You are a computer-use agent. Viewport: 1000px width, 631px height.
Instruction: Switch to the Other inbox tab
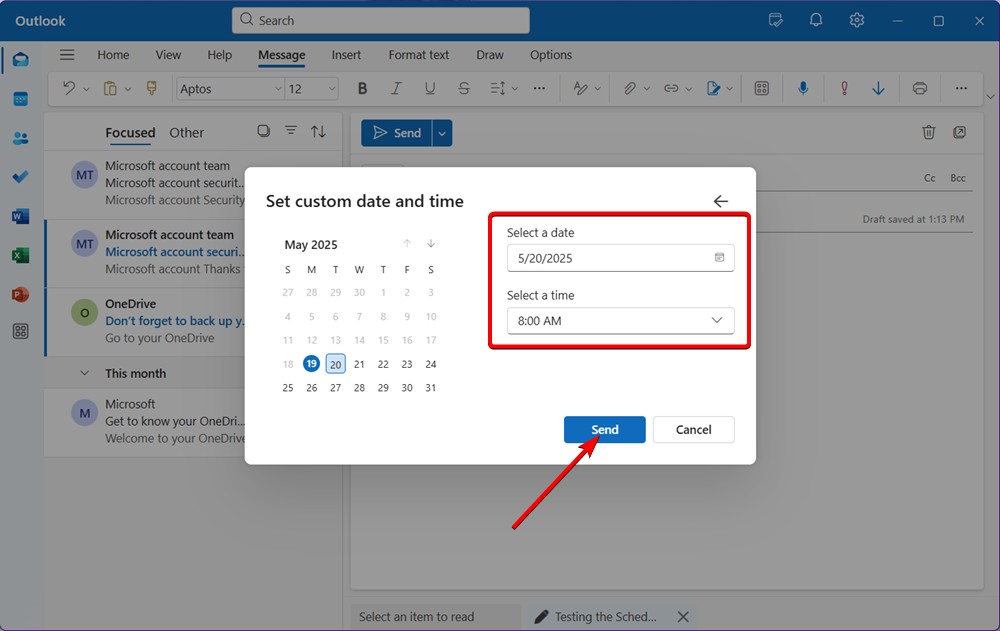tap(186, 132)
